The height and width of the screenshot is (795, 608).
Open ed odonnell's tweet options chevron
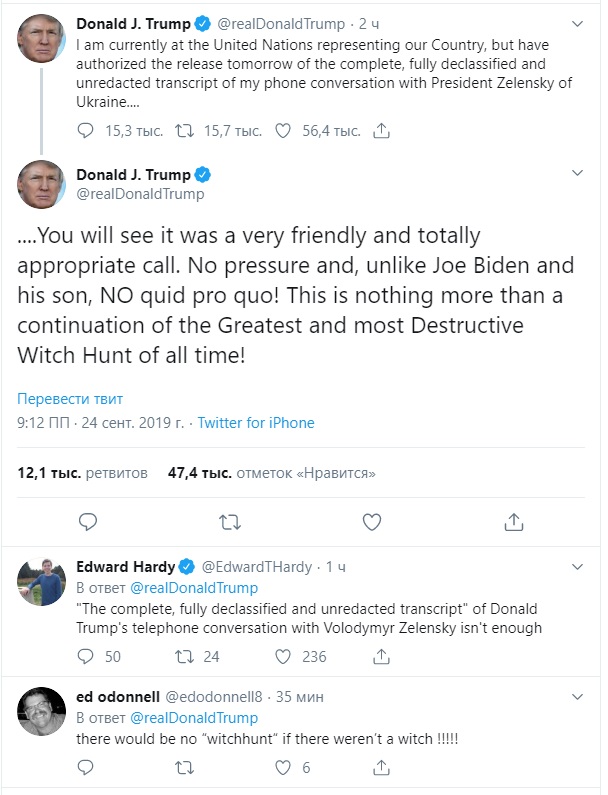(577, 696)
